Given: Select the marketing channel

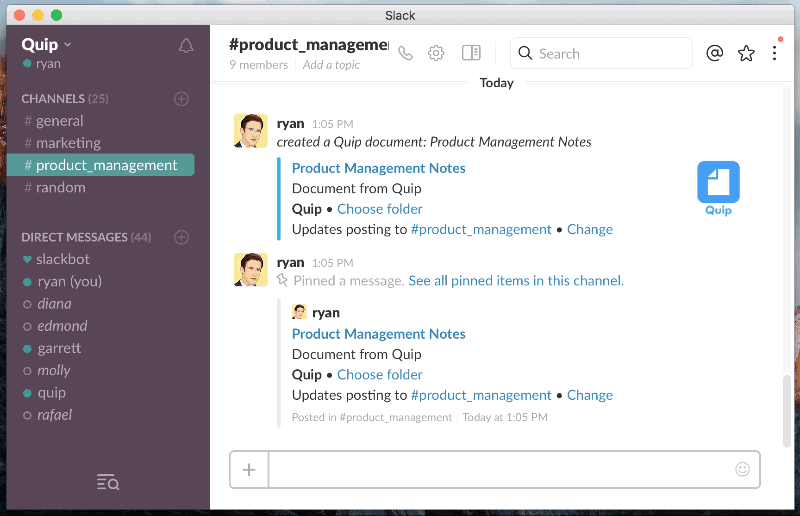Looking at the screenshot, I should point(68,143).
